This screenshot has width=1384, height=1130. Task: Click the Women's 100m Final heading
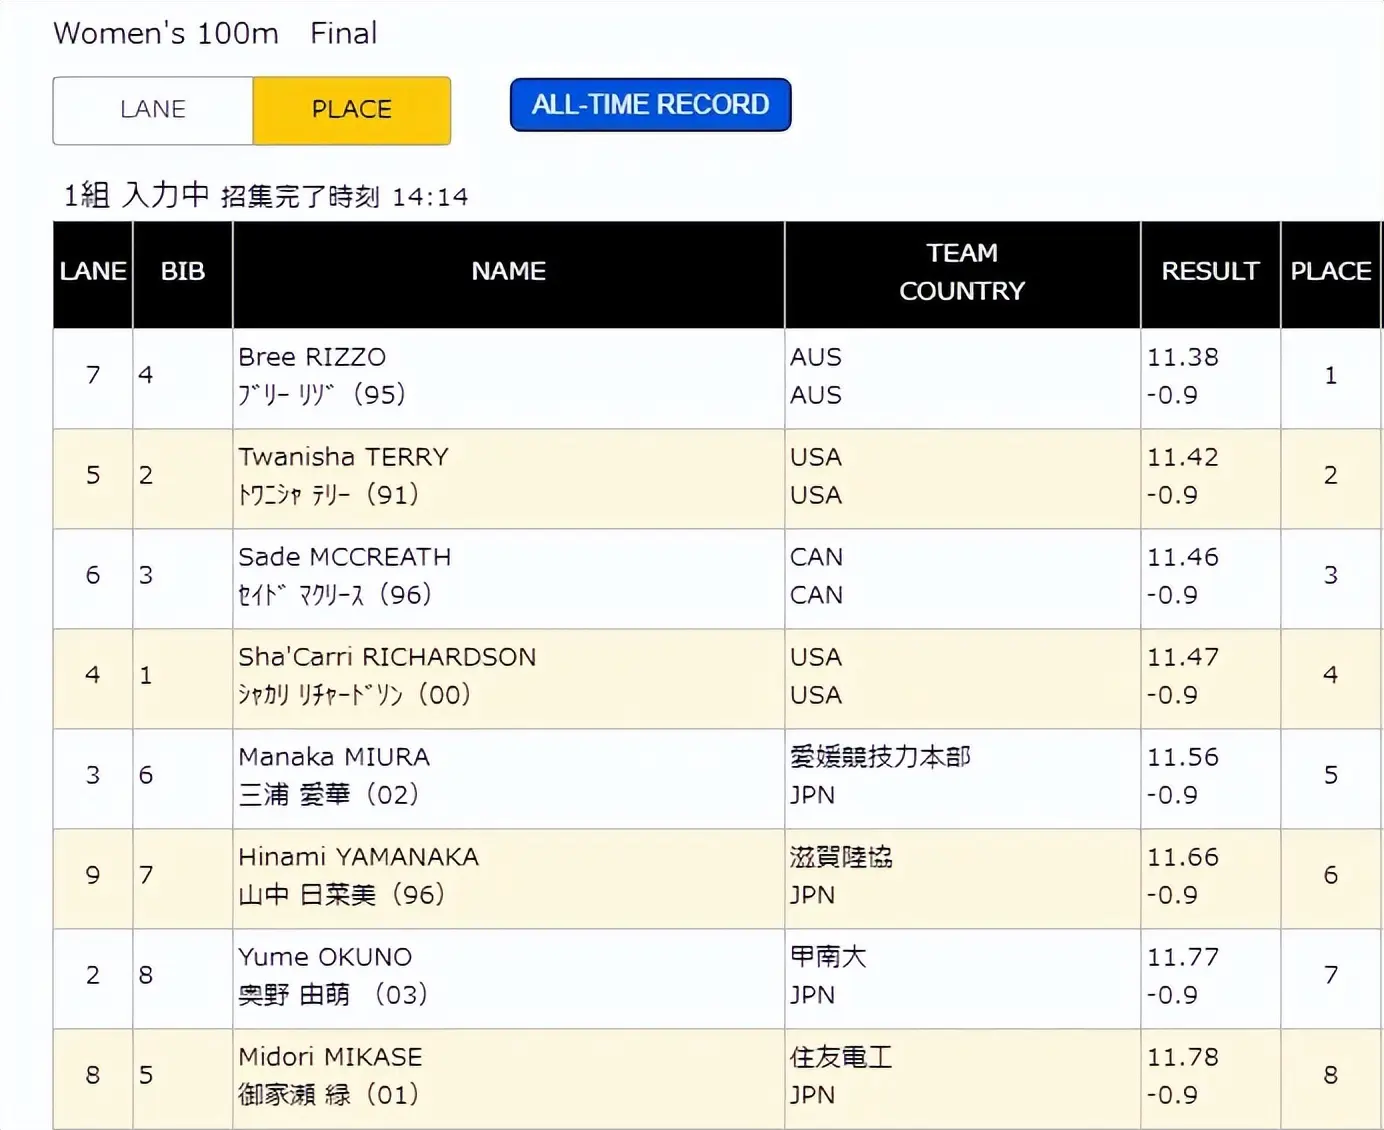[x=215, y=34]
